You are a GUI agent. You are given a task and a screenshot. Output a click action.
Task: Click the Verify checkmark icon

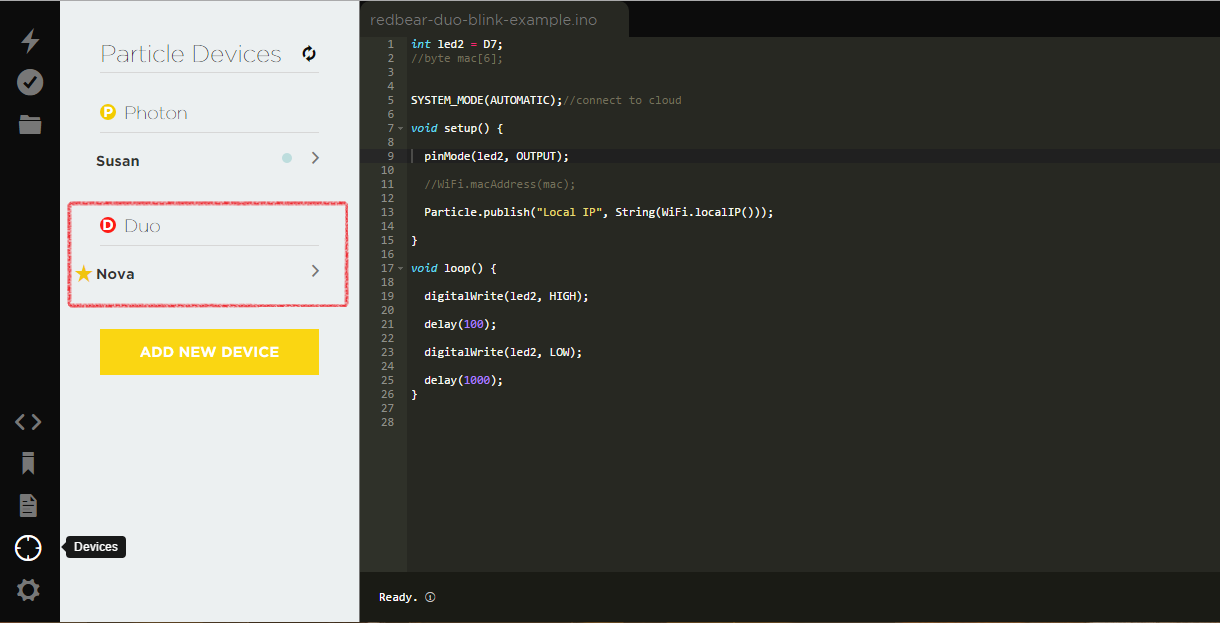point(30,82)
